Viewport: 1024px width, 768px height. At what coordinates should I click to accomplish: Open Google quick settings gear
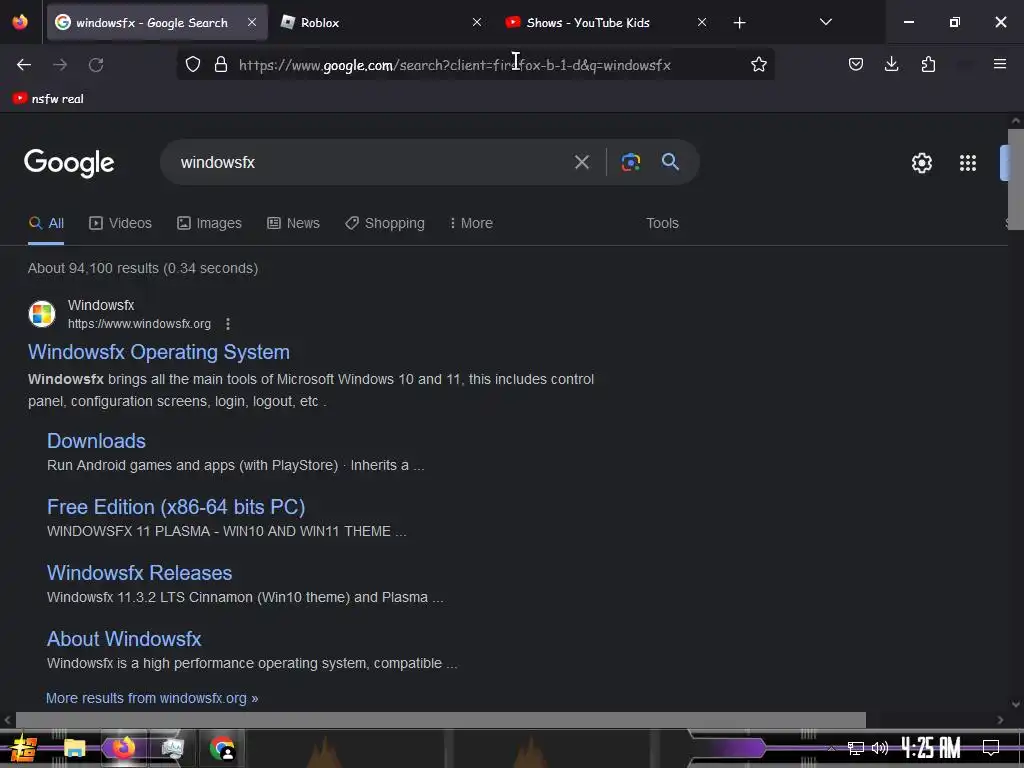pyautogui.click(x=921, y=163)
